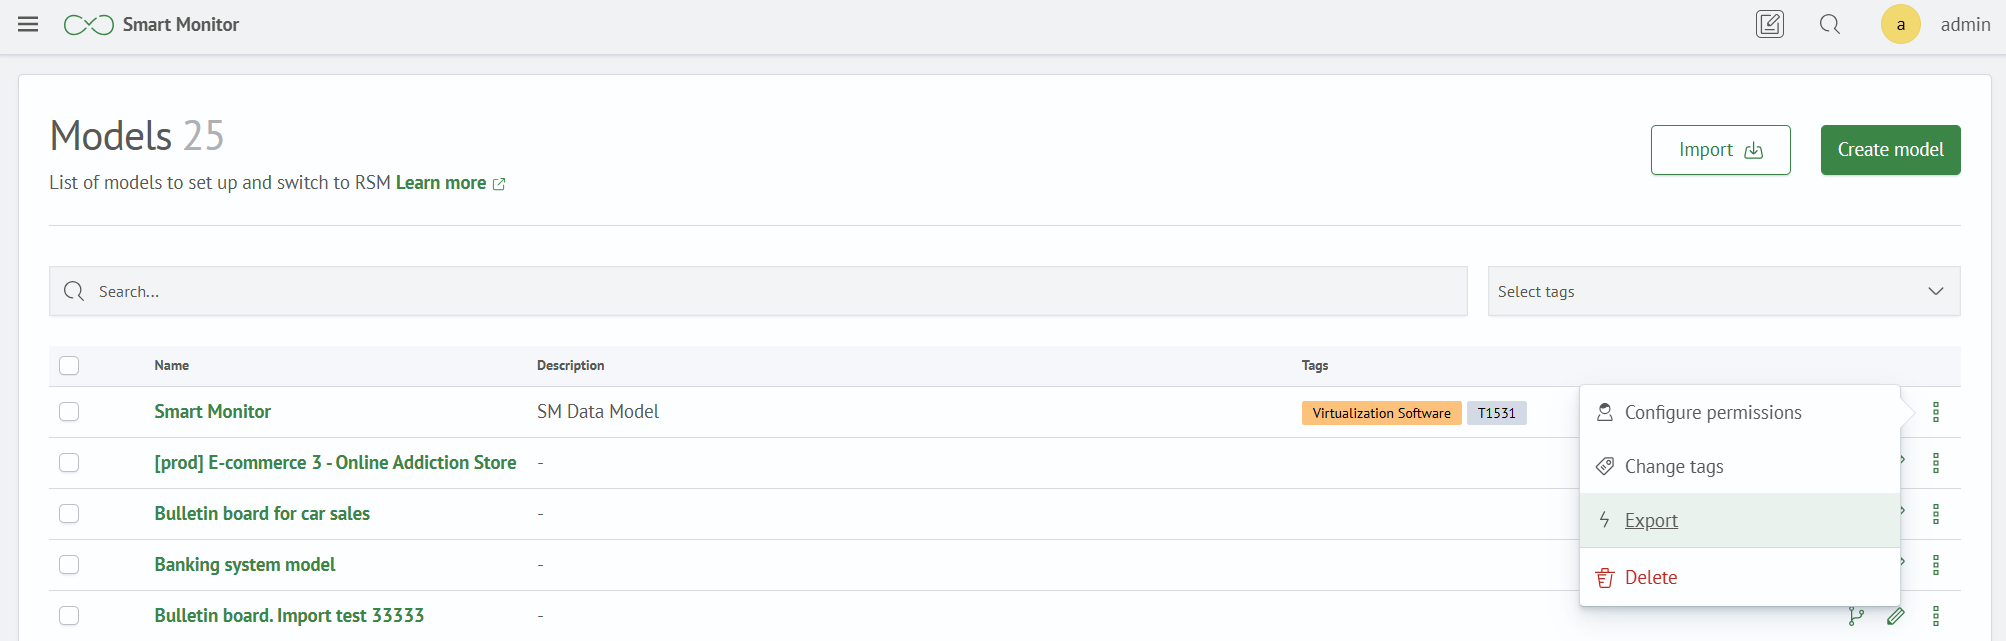Open the hamburger navigation menu
Image resolution: width=2006 pixels, height=641 pixels.
click(x=28, y=24)
